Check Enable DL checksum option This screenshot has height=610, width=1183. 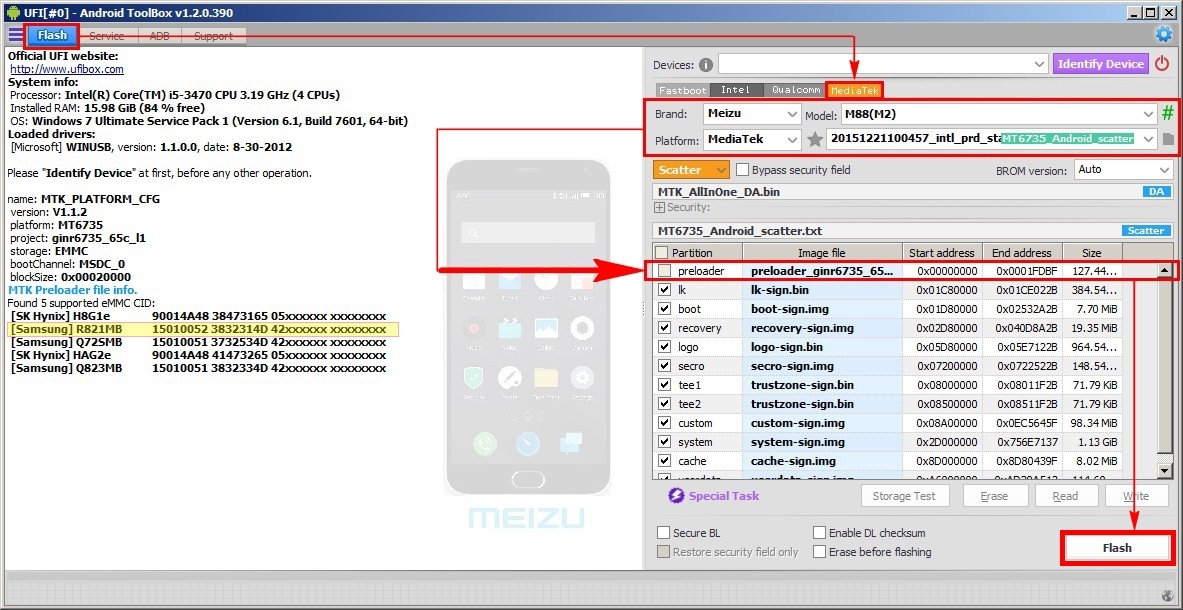pos(819,533)
